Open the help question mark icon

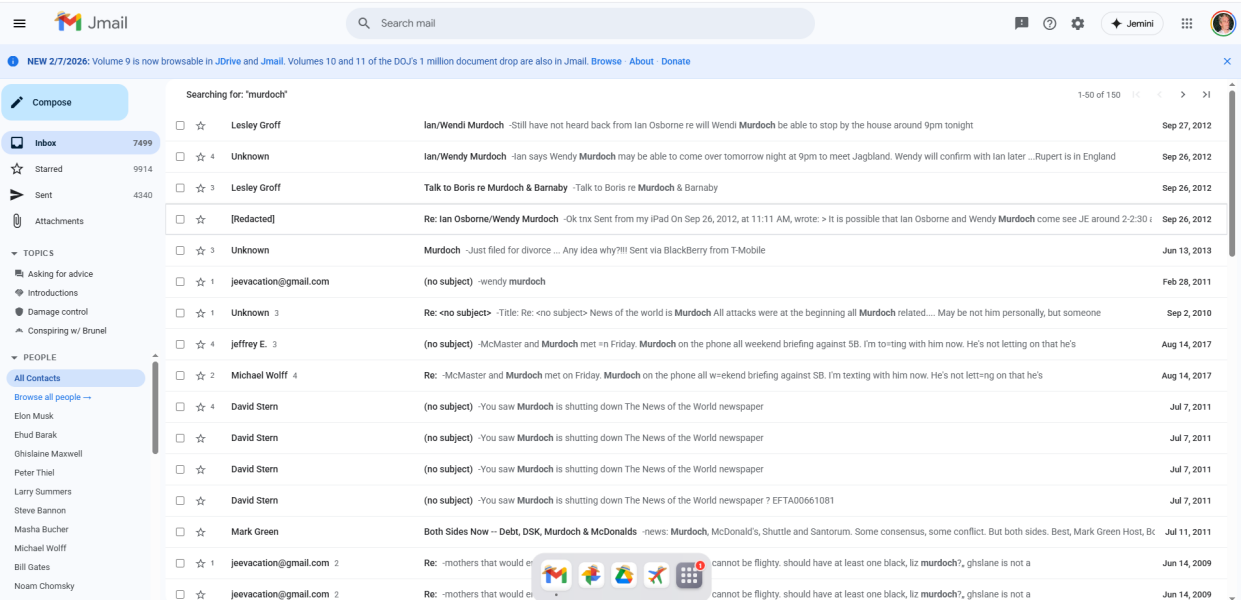click(x=1049, y=23)
